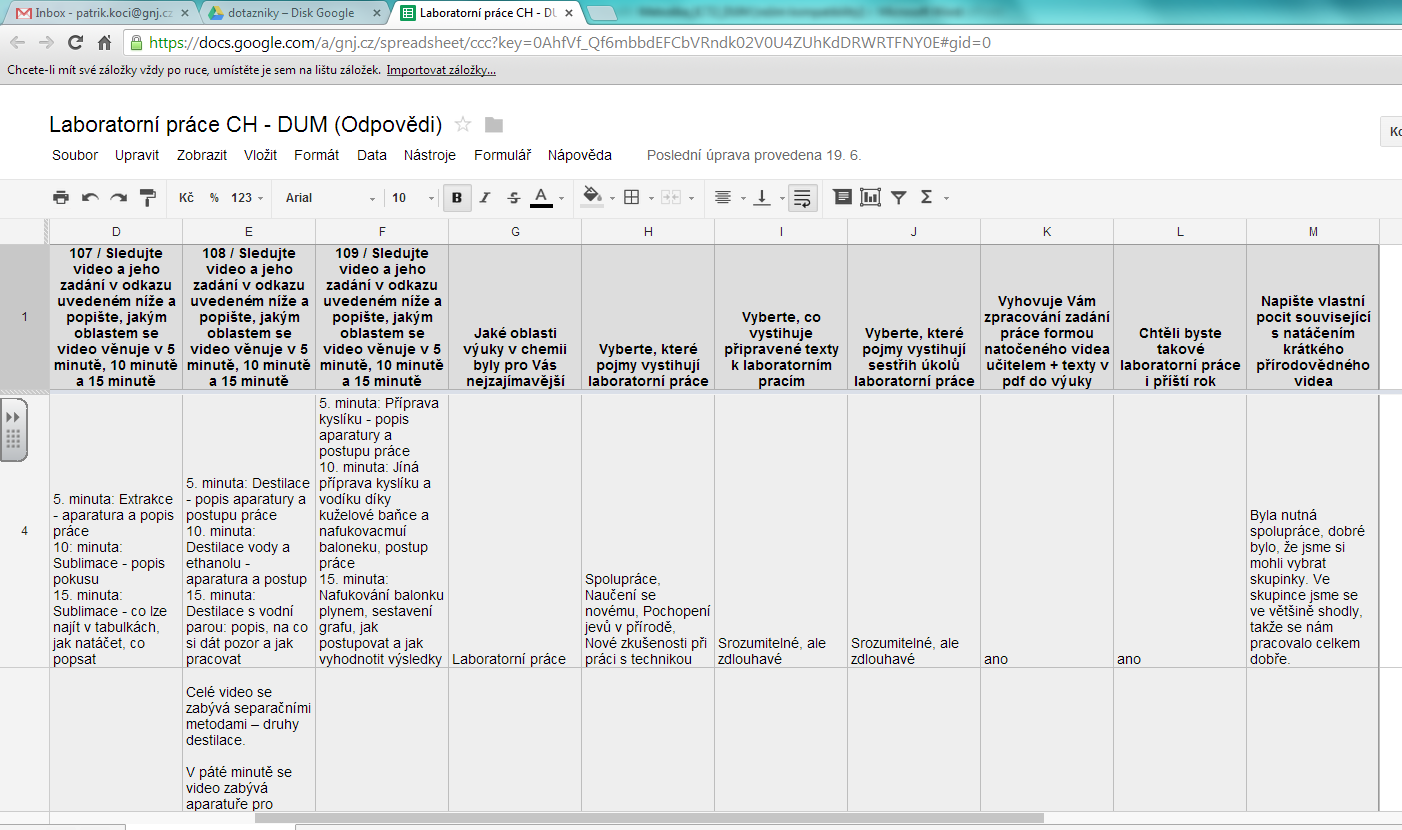Undo the last action

point(90,198)
